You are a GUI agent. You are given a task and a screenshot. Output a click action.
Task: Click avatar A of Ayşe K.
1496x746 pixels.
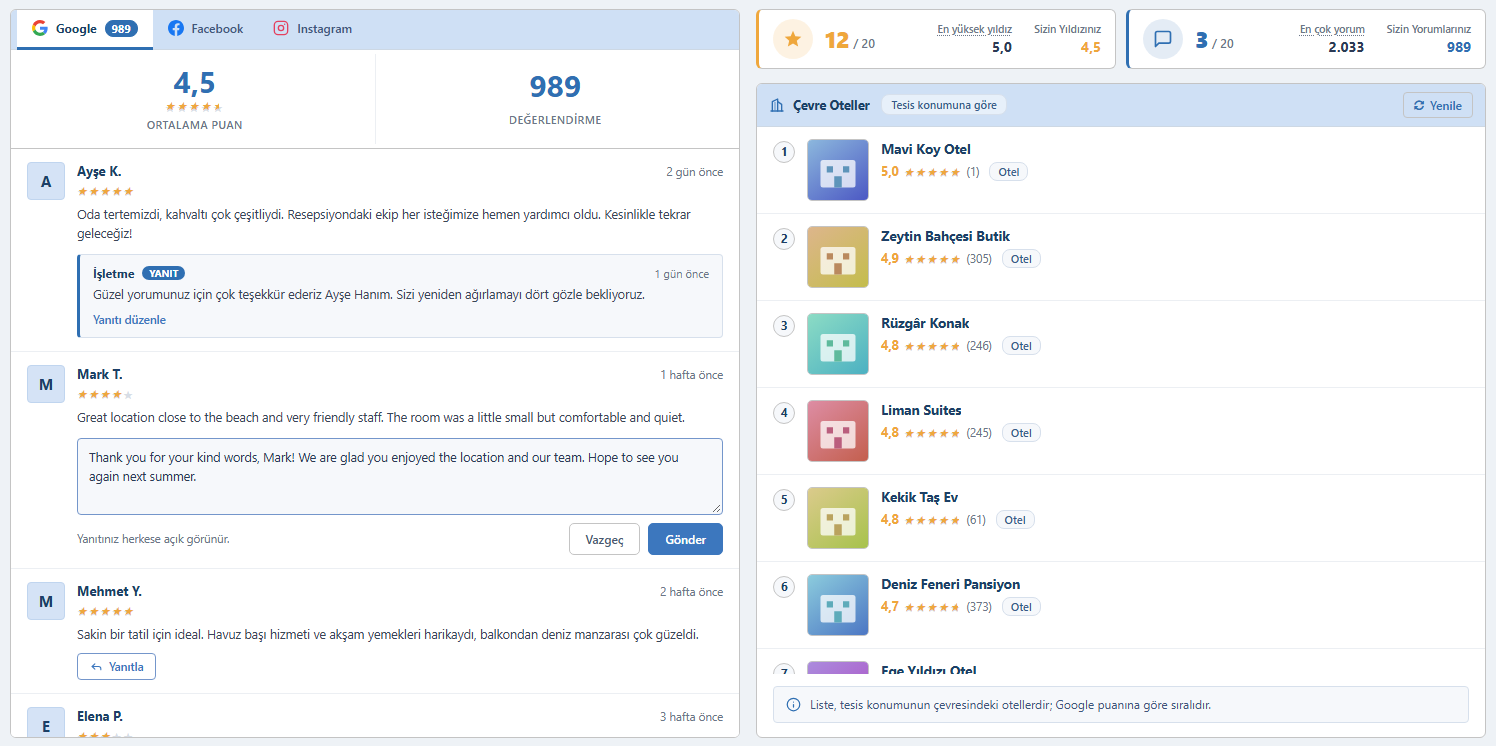[x=46, y=181]
